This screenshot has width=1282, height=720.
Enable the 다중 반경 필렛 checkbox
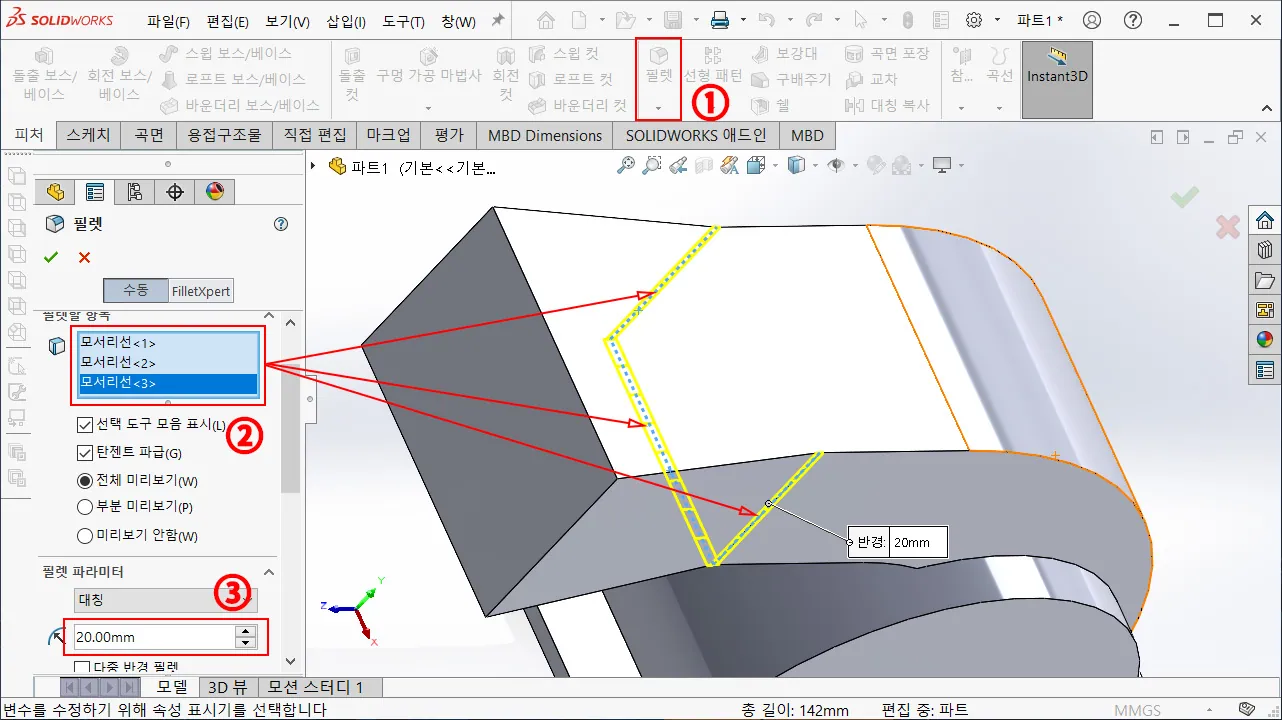(83, 666)
